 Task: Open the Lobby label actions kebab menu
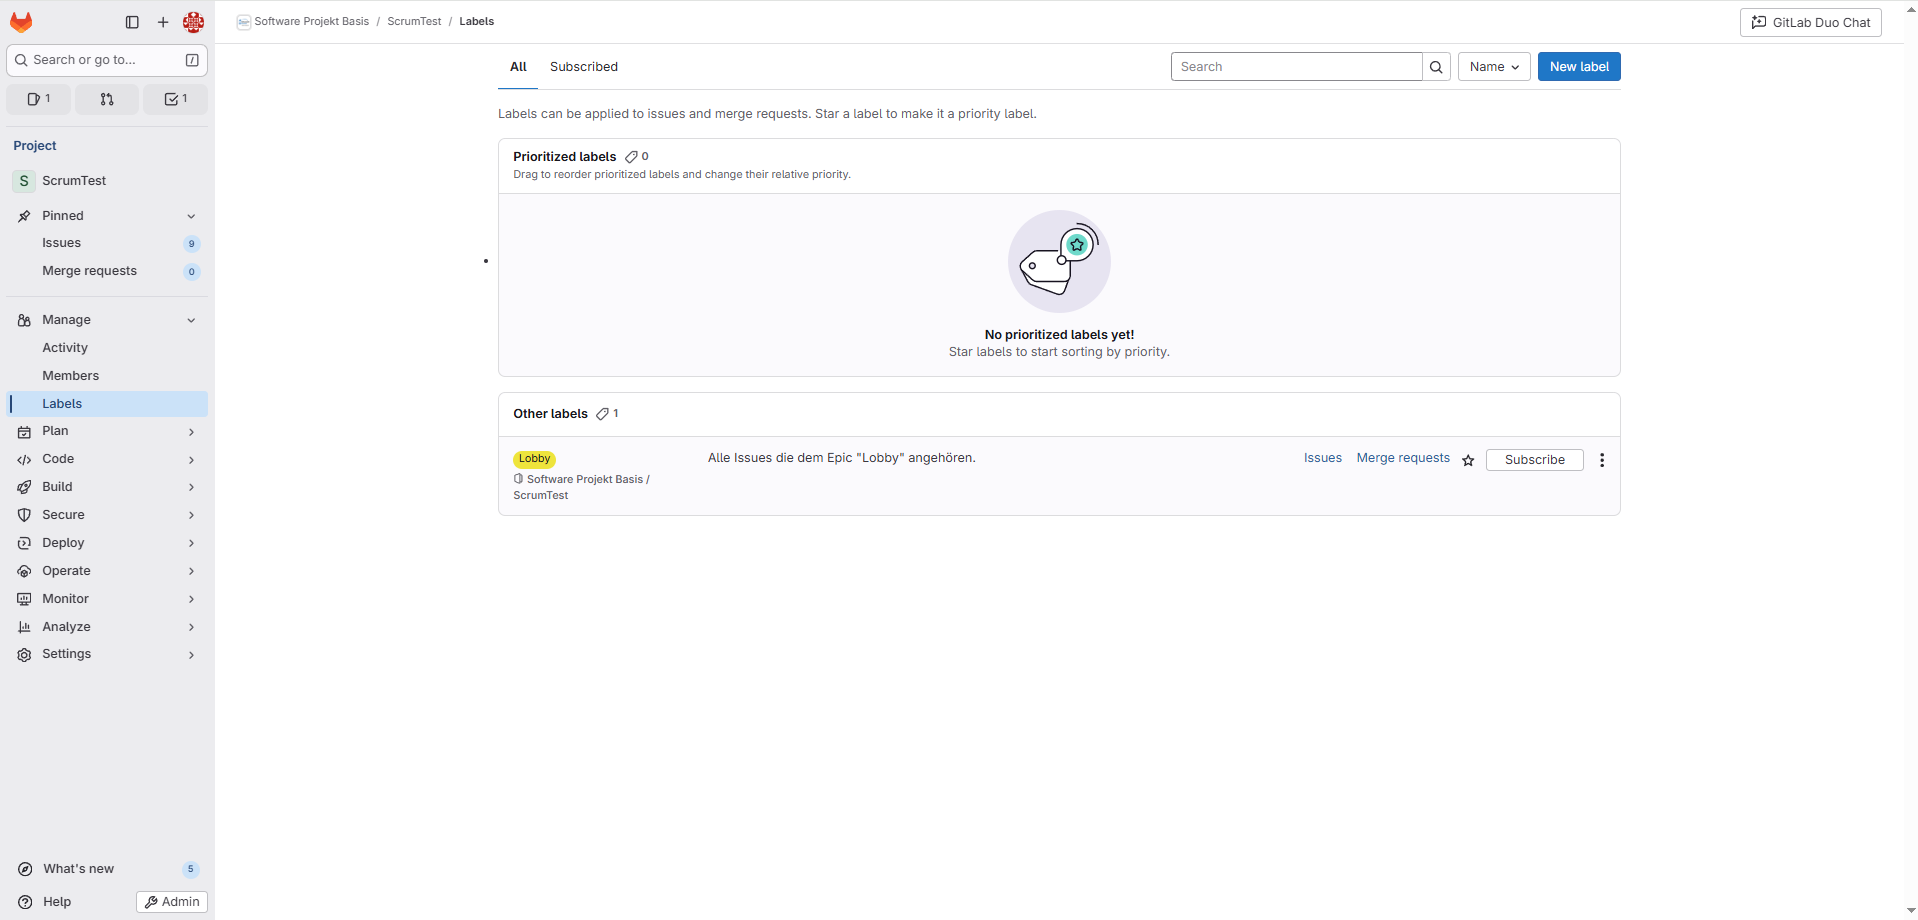[x=1601, y=460]
